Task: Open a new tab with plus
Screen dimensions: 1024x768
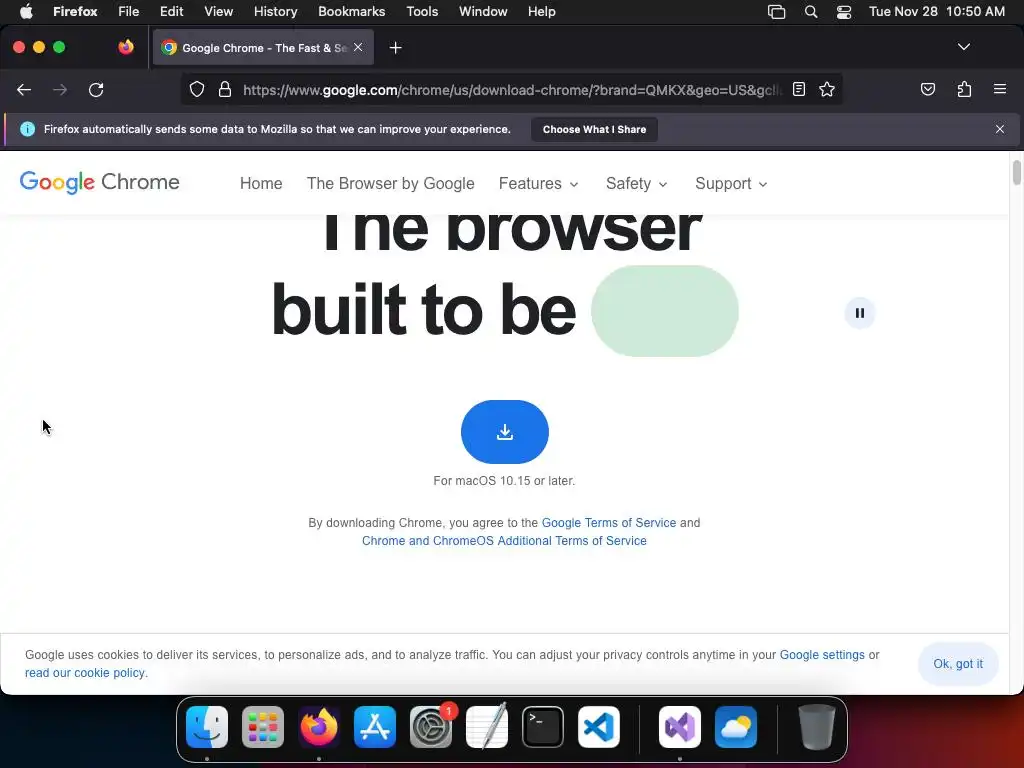Action: click(395, 48)
